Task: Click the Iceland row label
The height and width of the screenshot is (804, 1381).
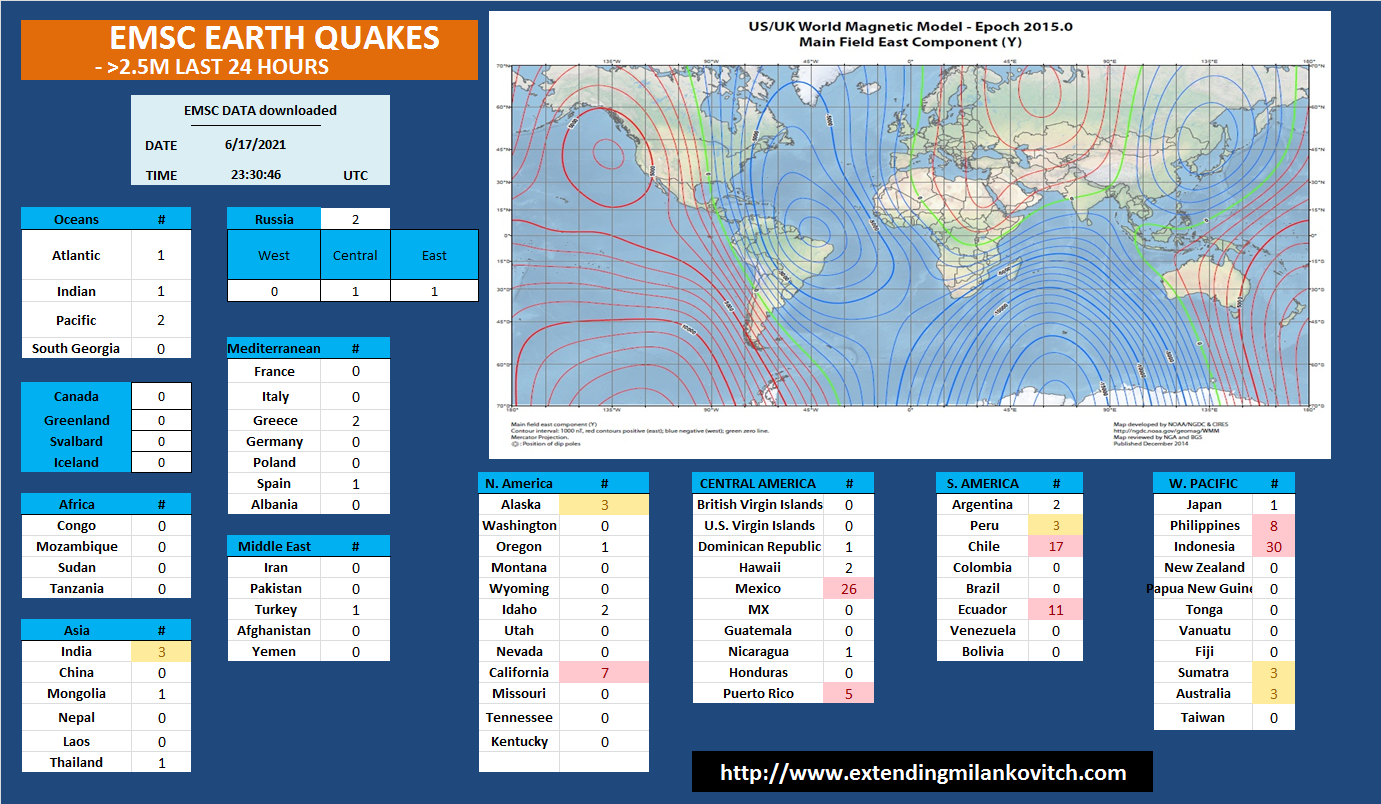Action: tap(76, 462)
